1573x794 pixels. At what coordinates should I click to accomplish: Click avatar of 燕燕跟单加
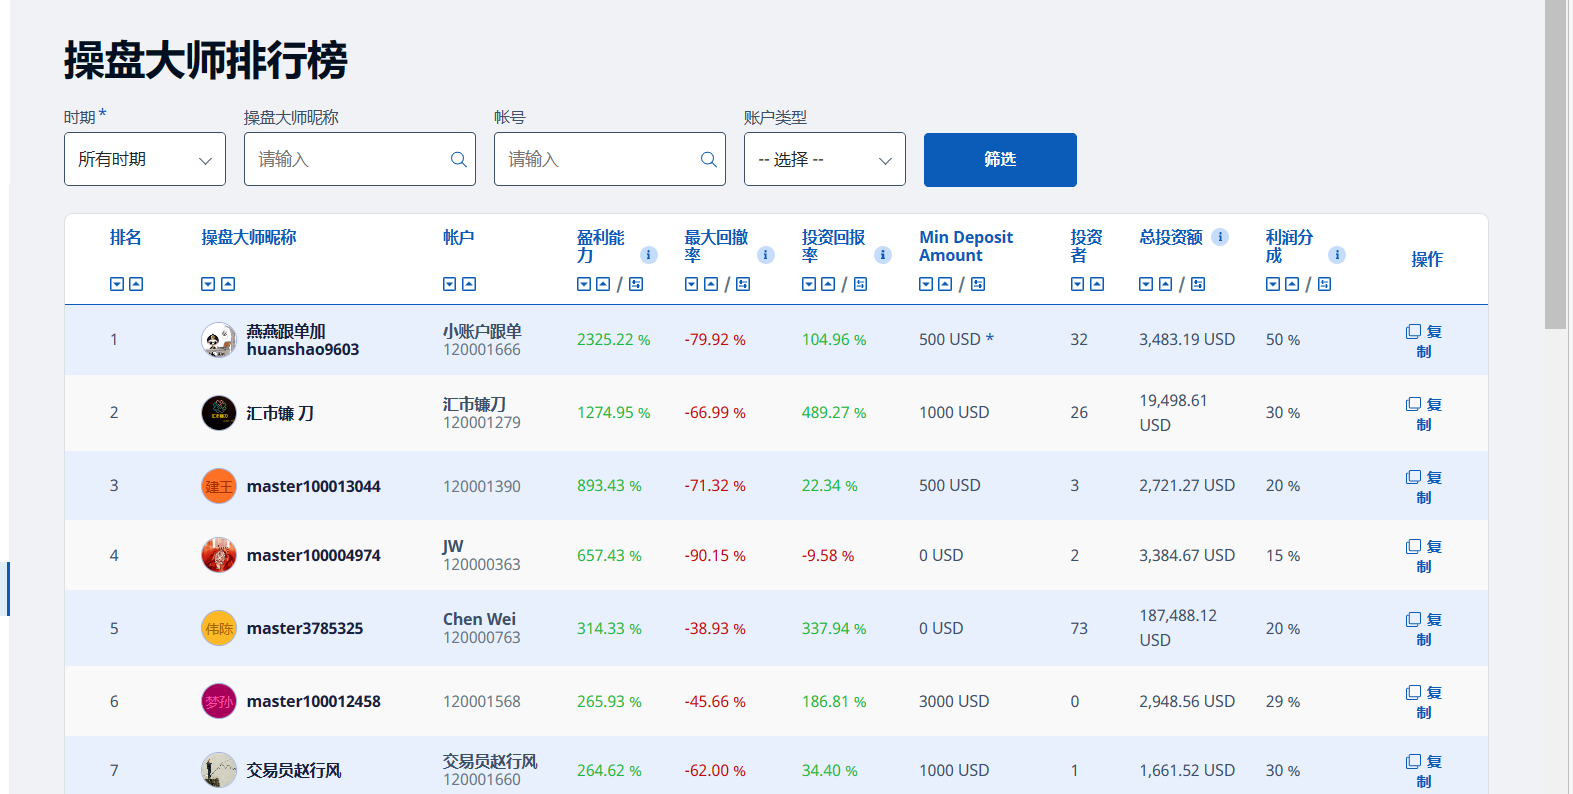coord(219,340)
